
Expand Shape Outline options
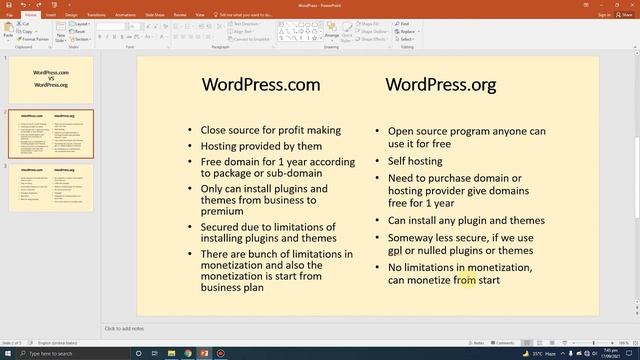click(x=371, y=31)
